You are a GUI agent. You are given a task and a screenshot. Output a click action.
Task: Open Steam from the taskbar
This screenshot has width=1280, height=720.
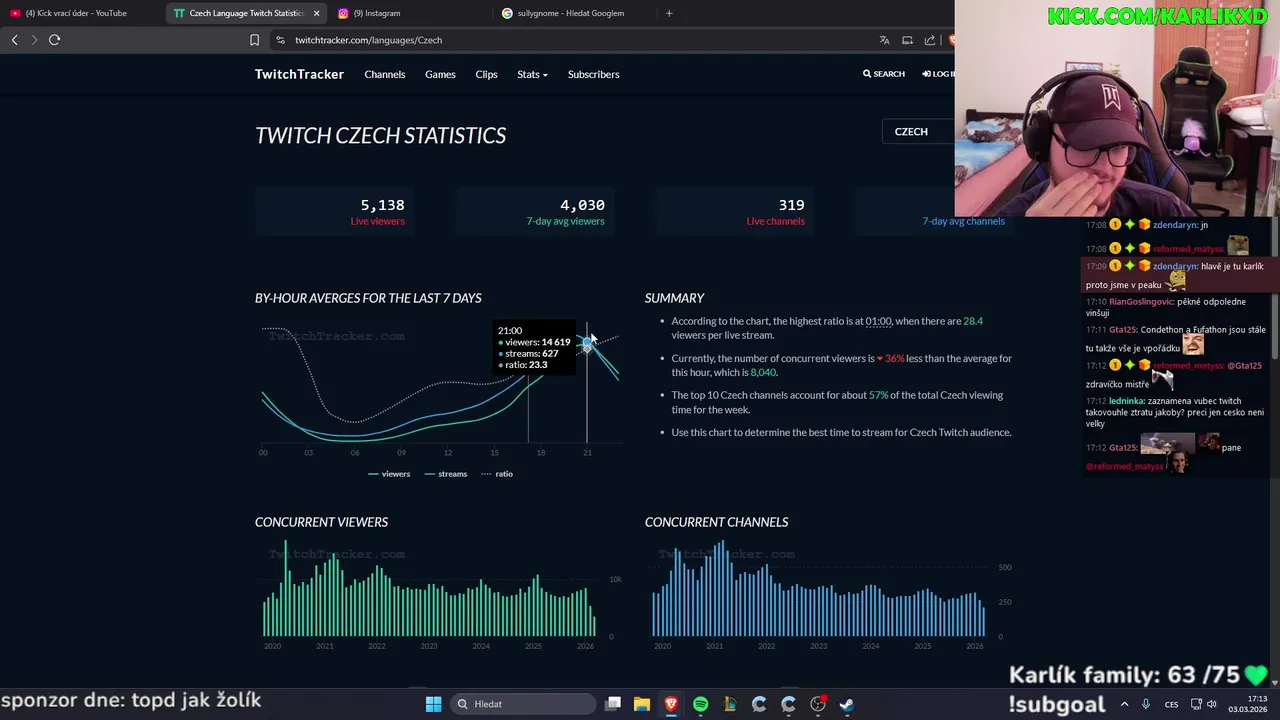click(x=847, y=704)
